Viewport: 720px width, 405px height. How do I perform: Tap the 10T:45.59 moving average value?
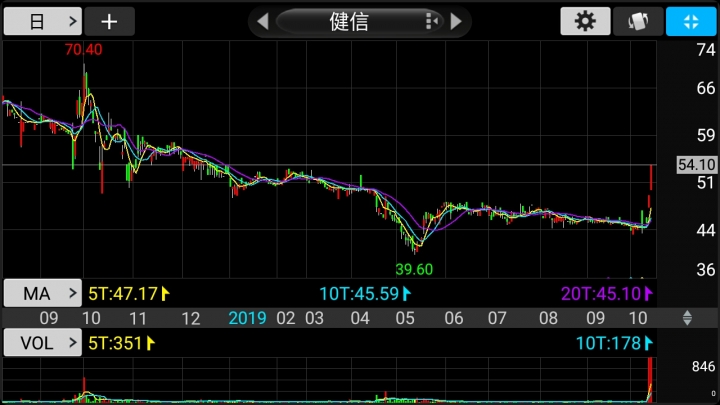(359, 293)
